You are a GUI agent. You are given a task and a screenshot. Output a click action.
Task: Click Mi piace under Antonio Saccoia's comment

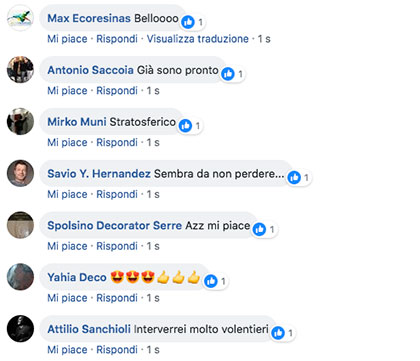tap(67, 91)
